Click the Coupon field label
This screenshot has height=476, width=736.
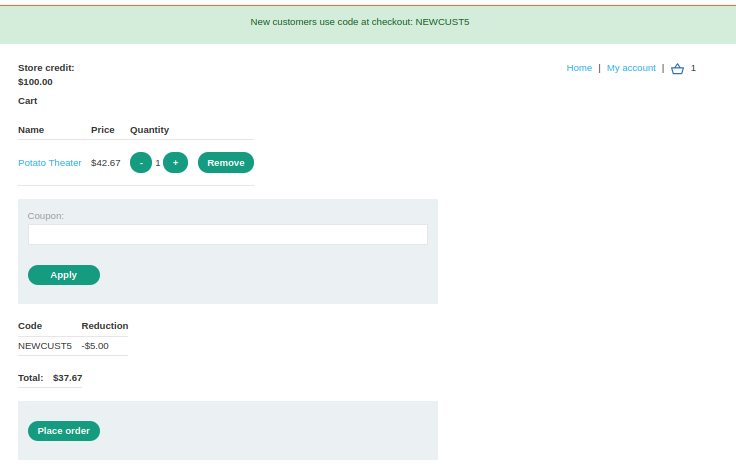[x=46, y=215]
